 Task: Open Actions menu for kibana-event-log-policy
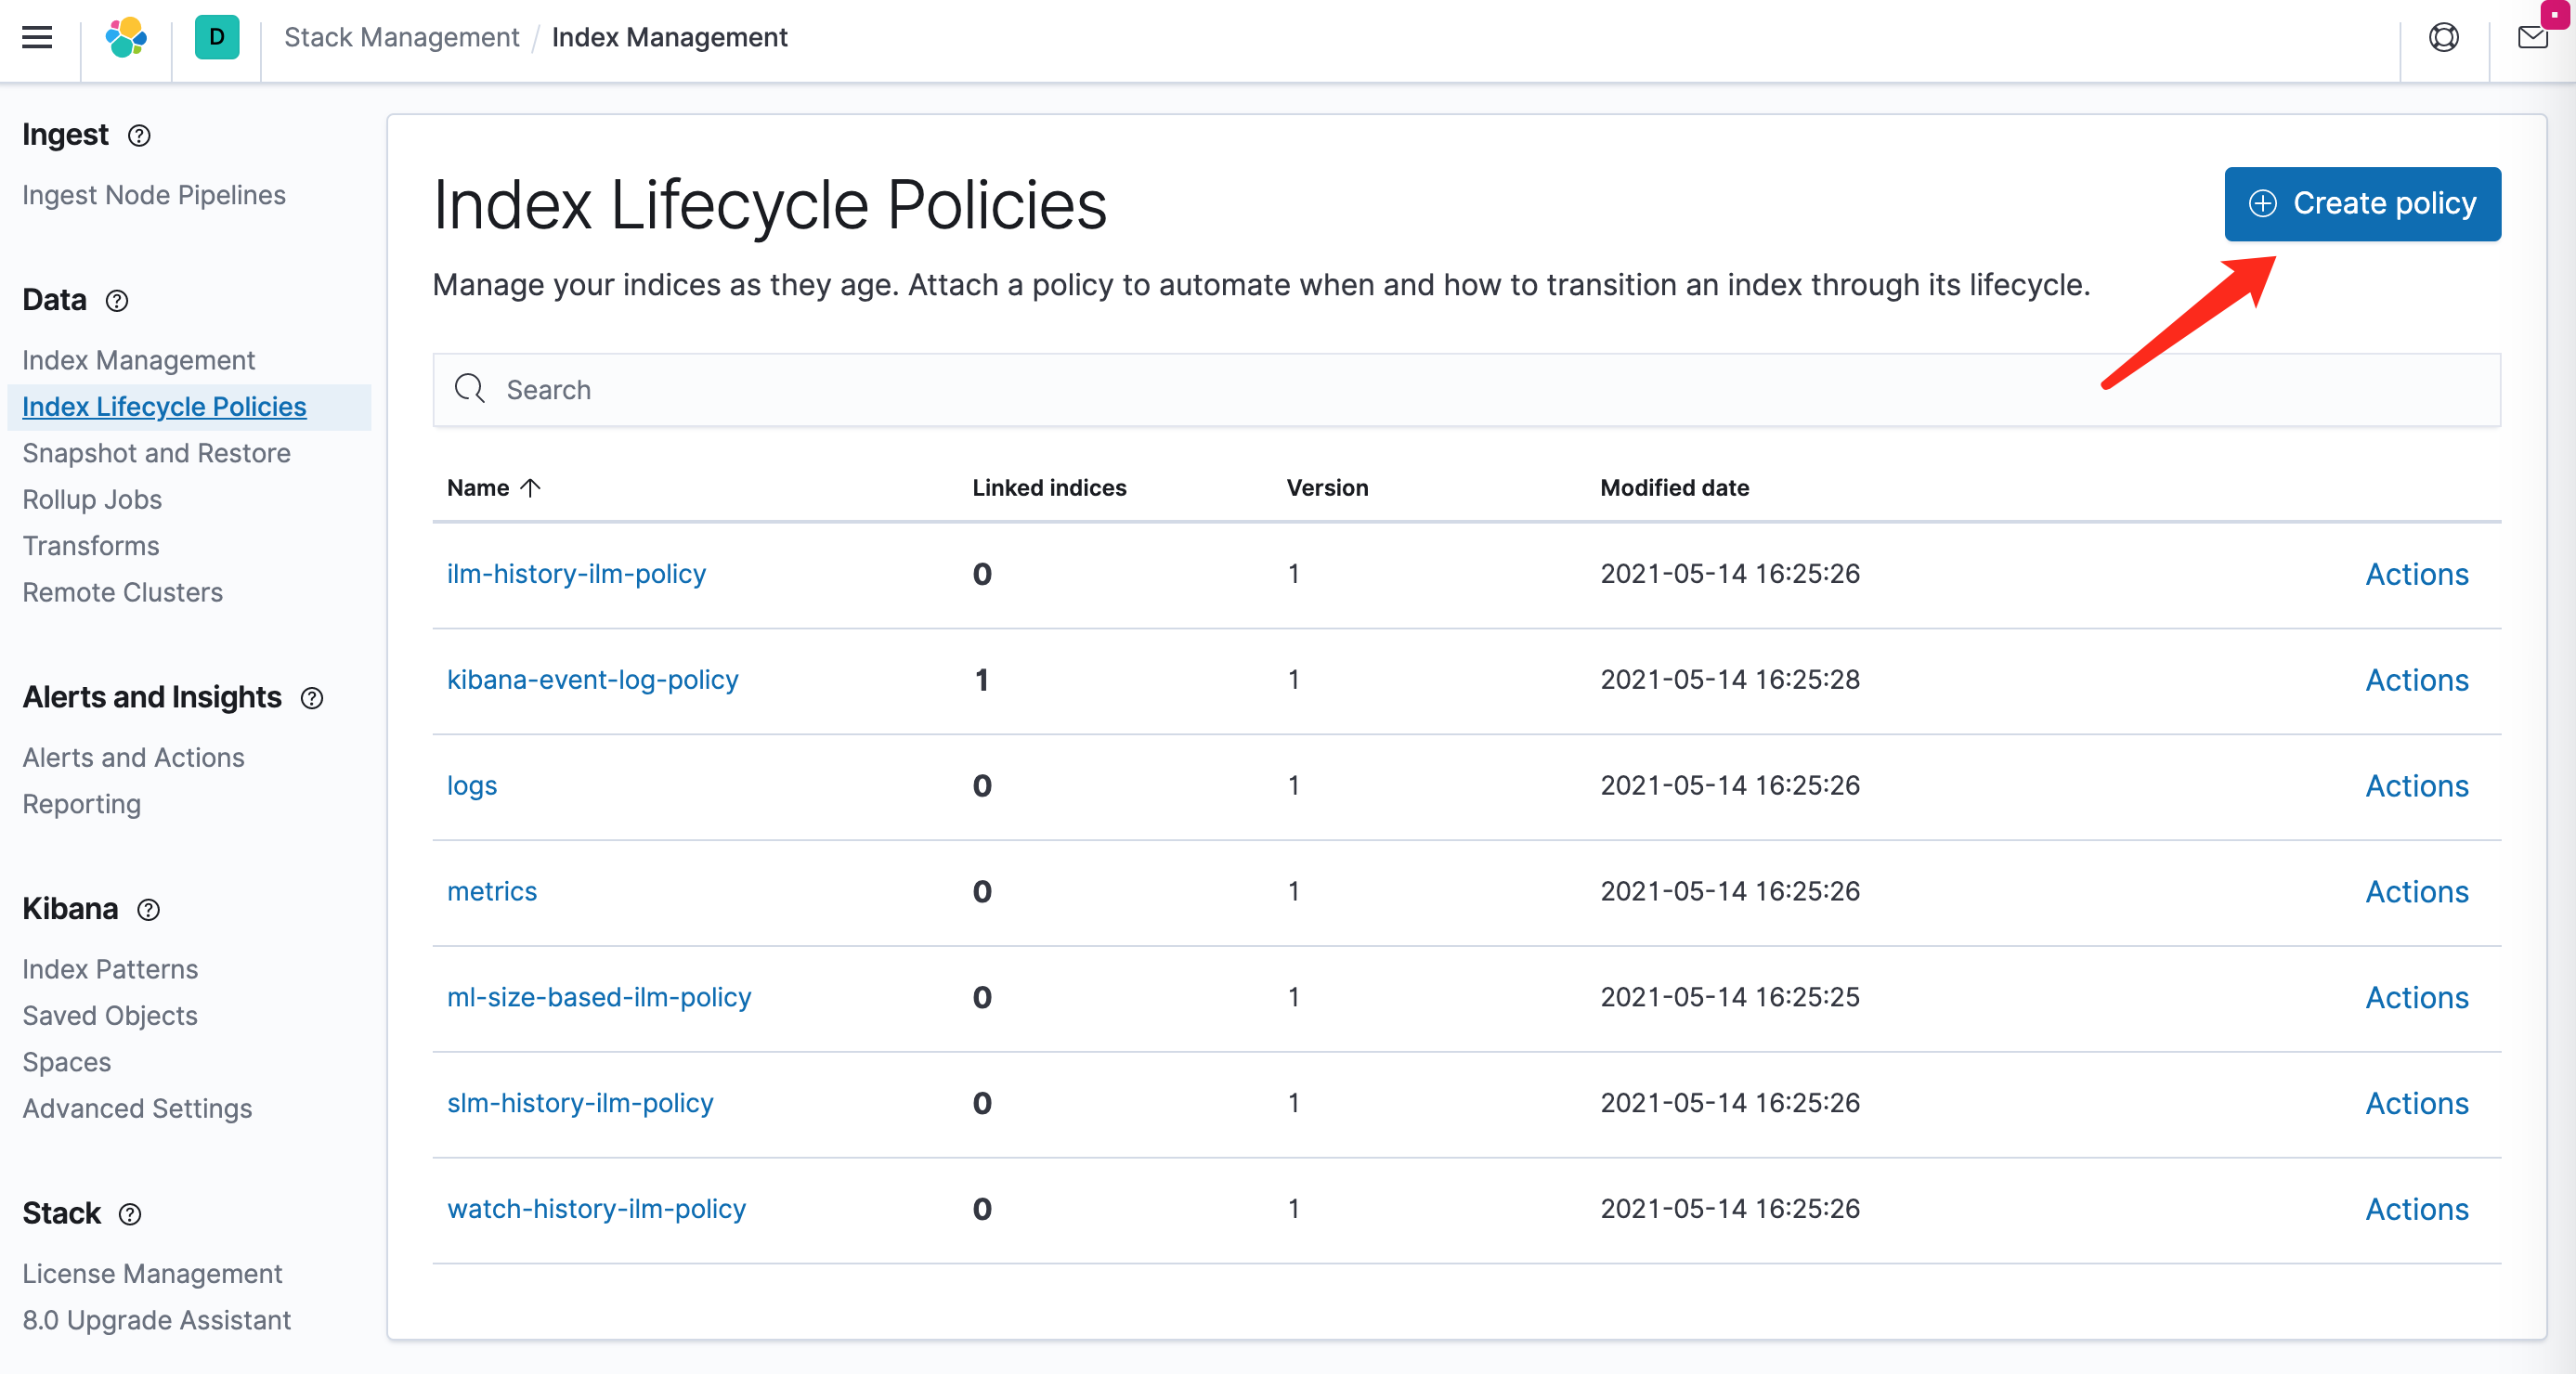2416,680
